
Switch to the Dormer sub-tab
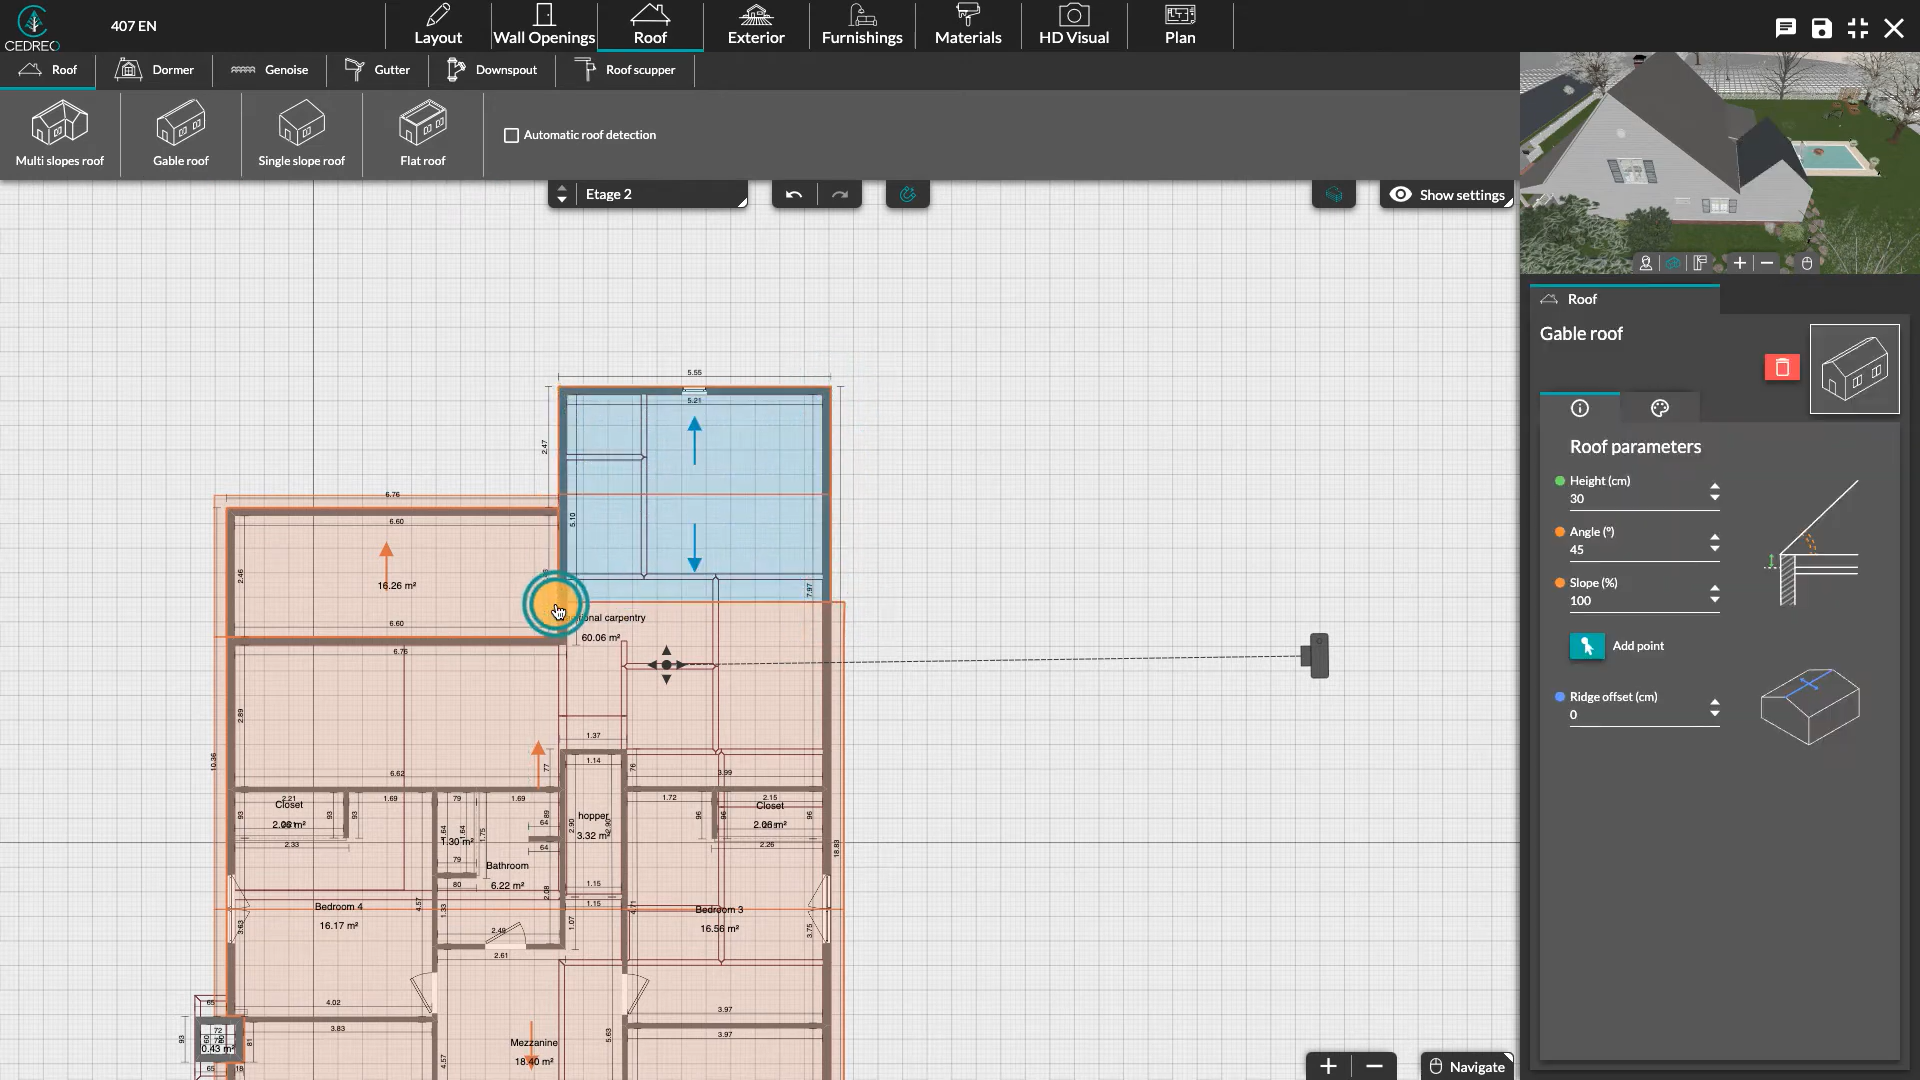(x=155, y=70)
